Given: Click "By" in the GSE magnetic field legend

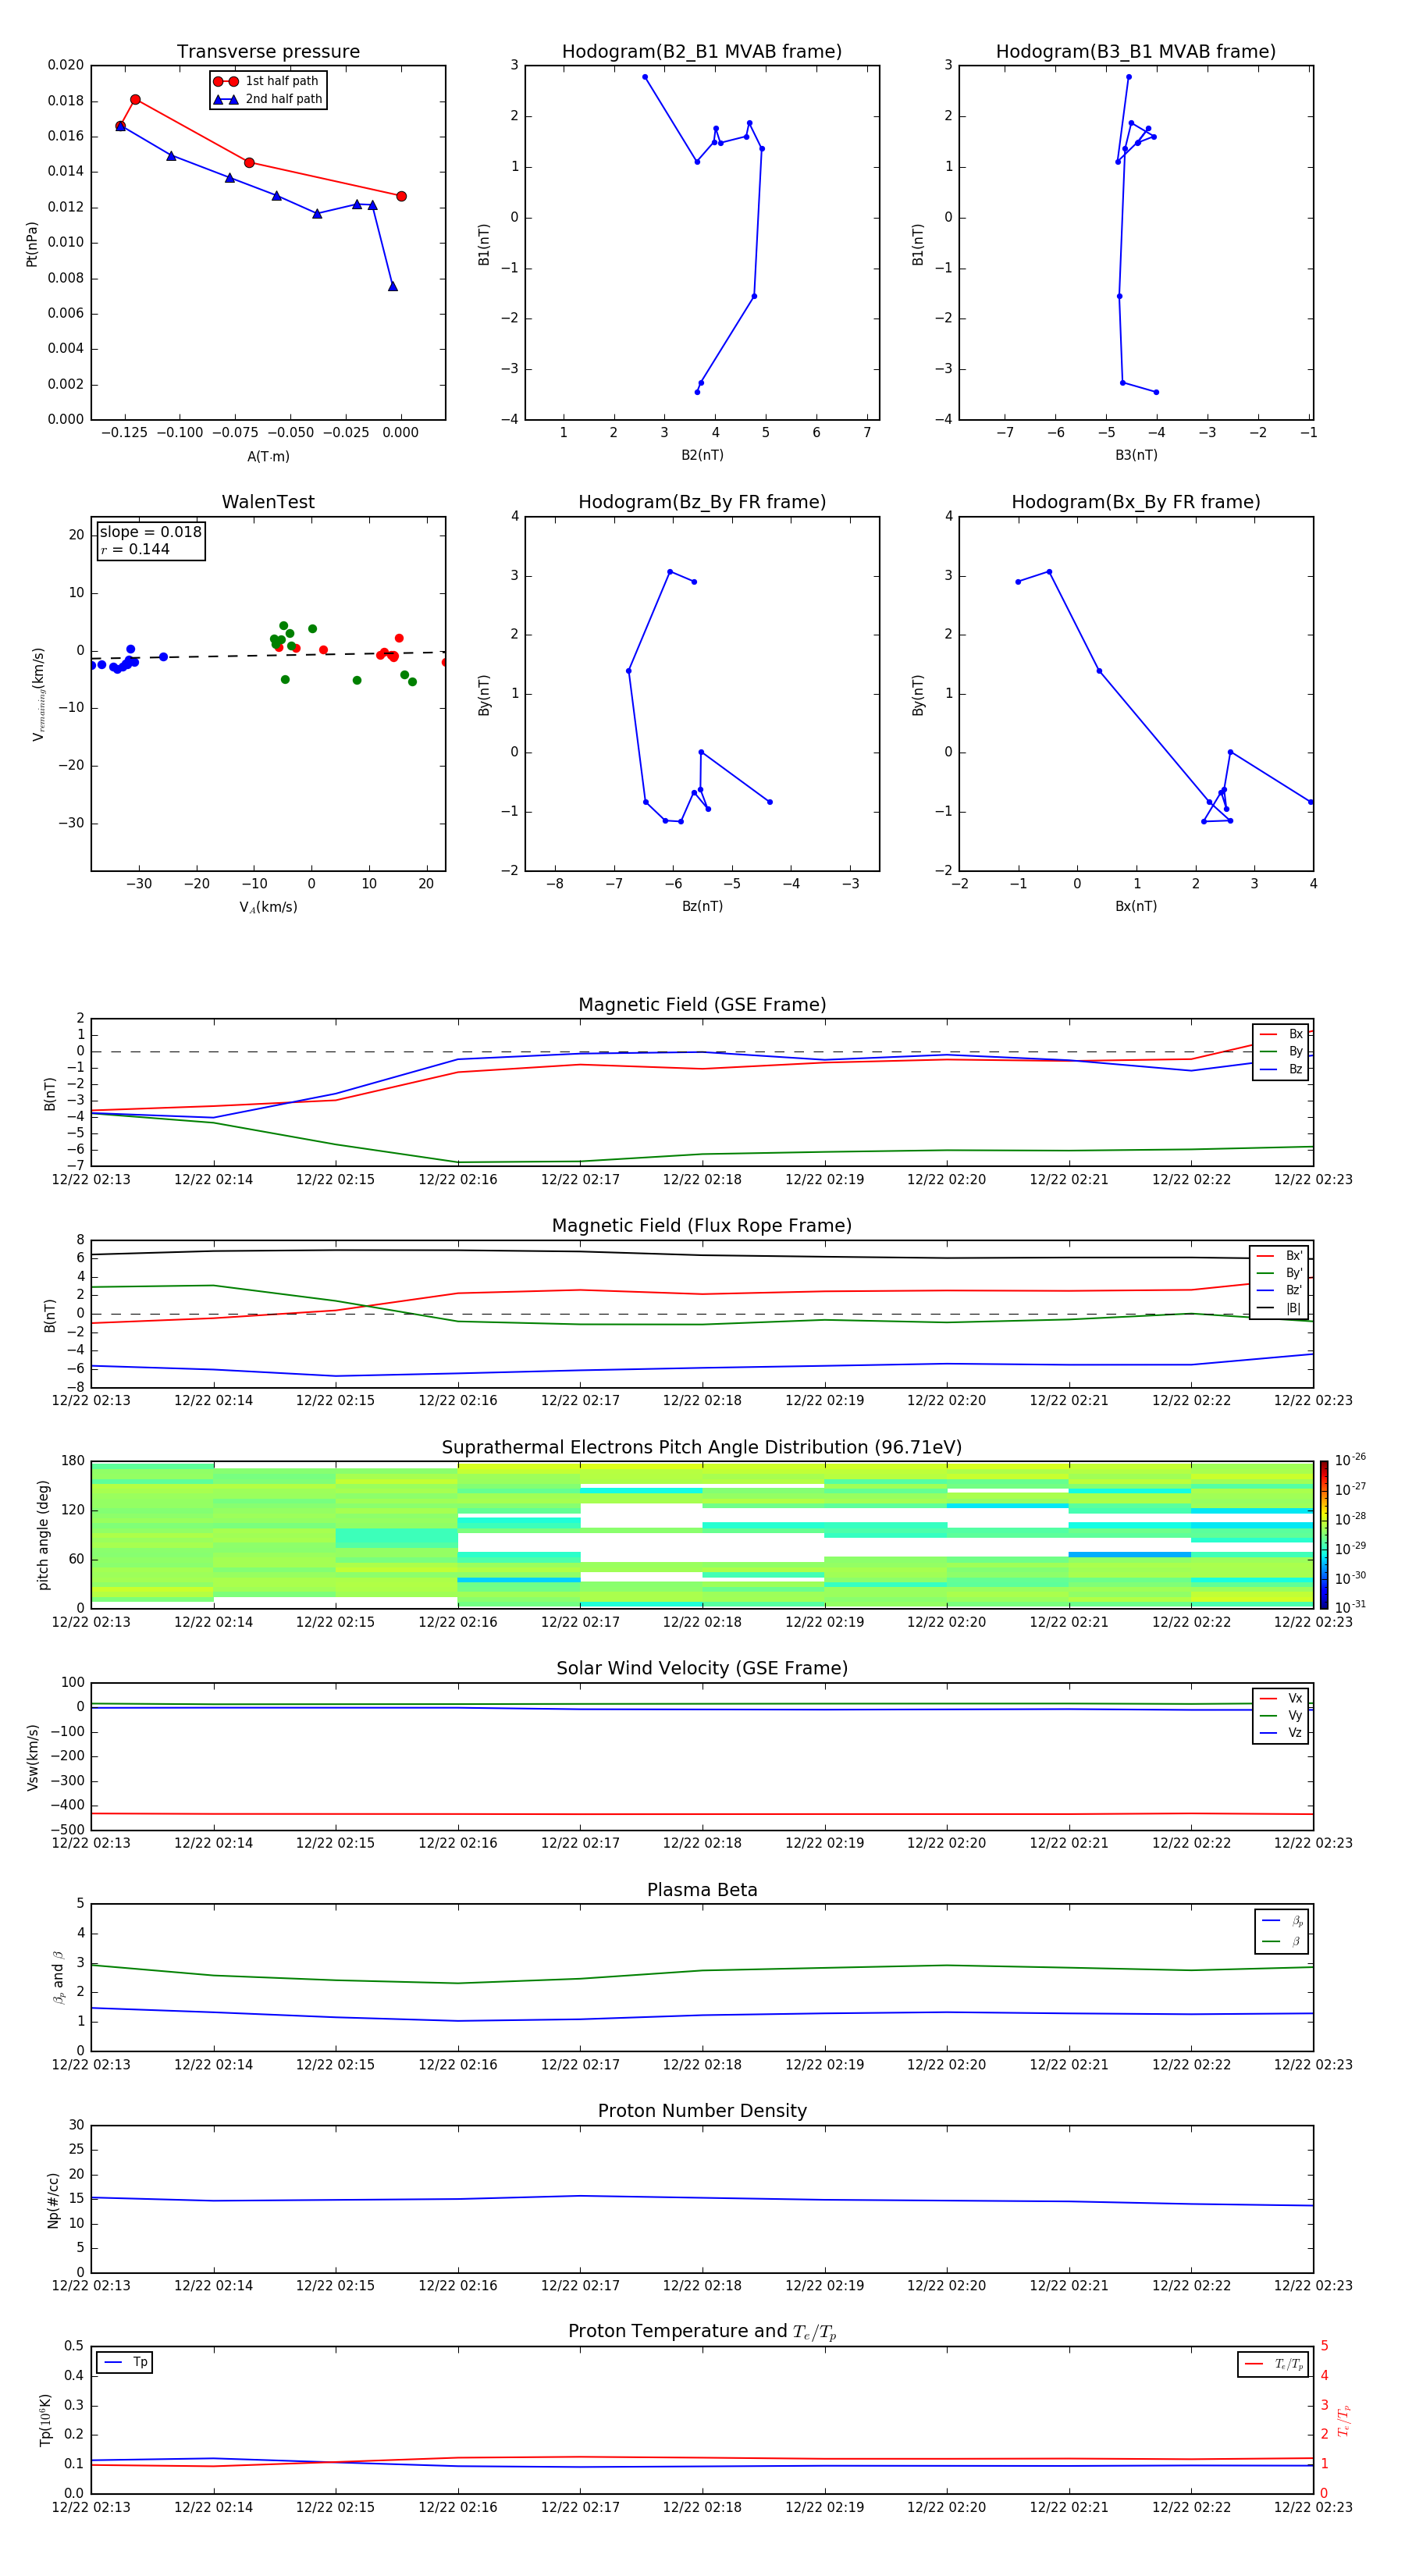Looking at the screenshot, I should (x=1295, y=1051).
